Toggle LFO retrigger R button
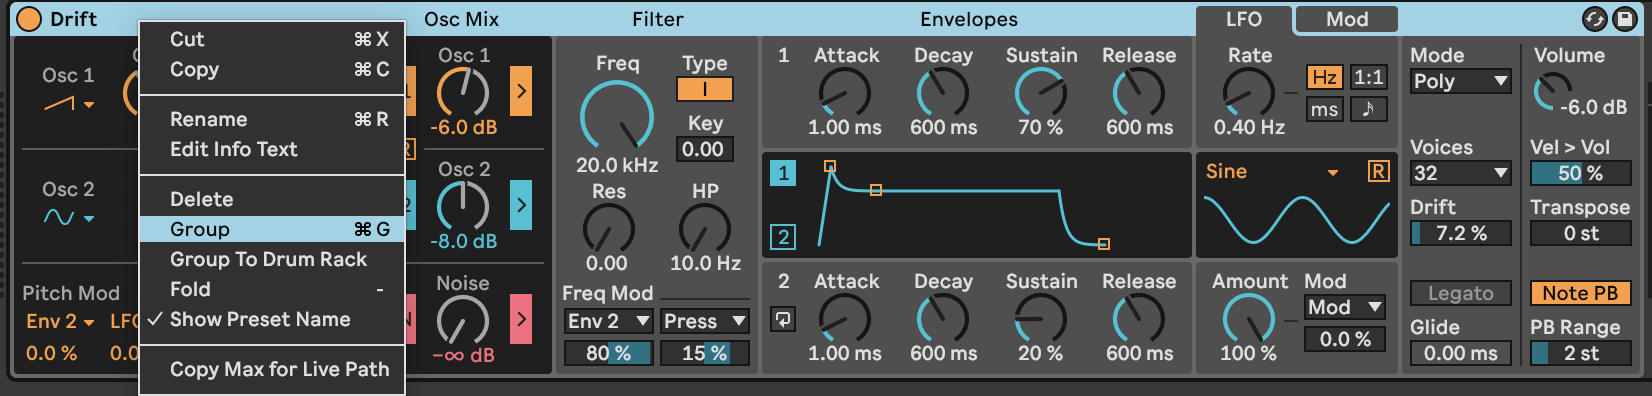This screenshot has height=396, width=1652. (x=1378, y=171)
